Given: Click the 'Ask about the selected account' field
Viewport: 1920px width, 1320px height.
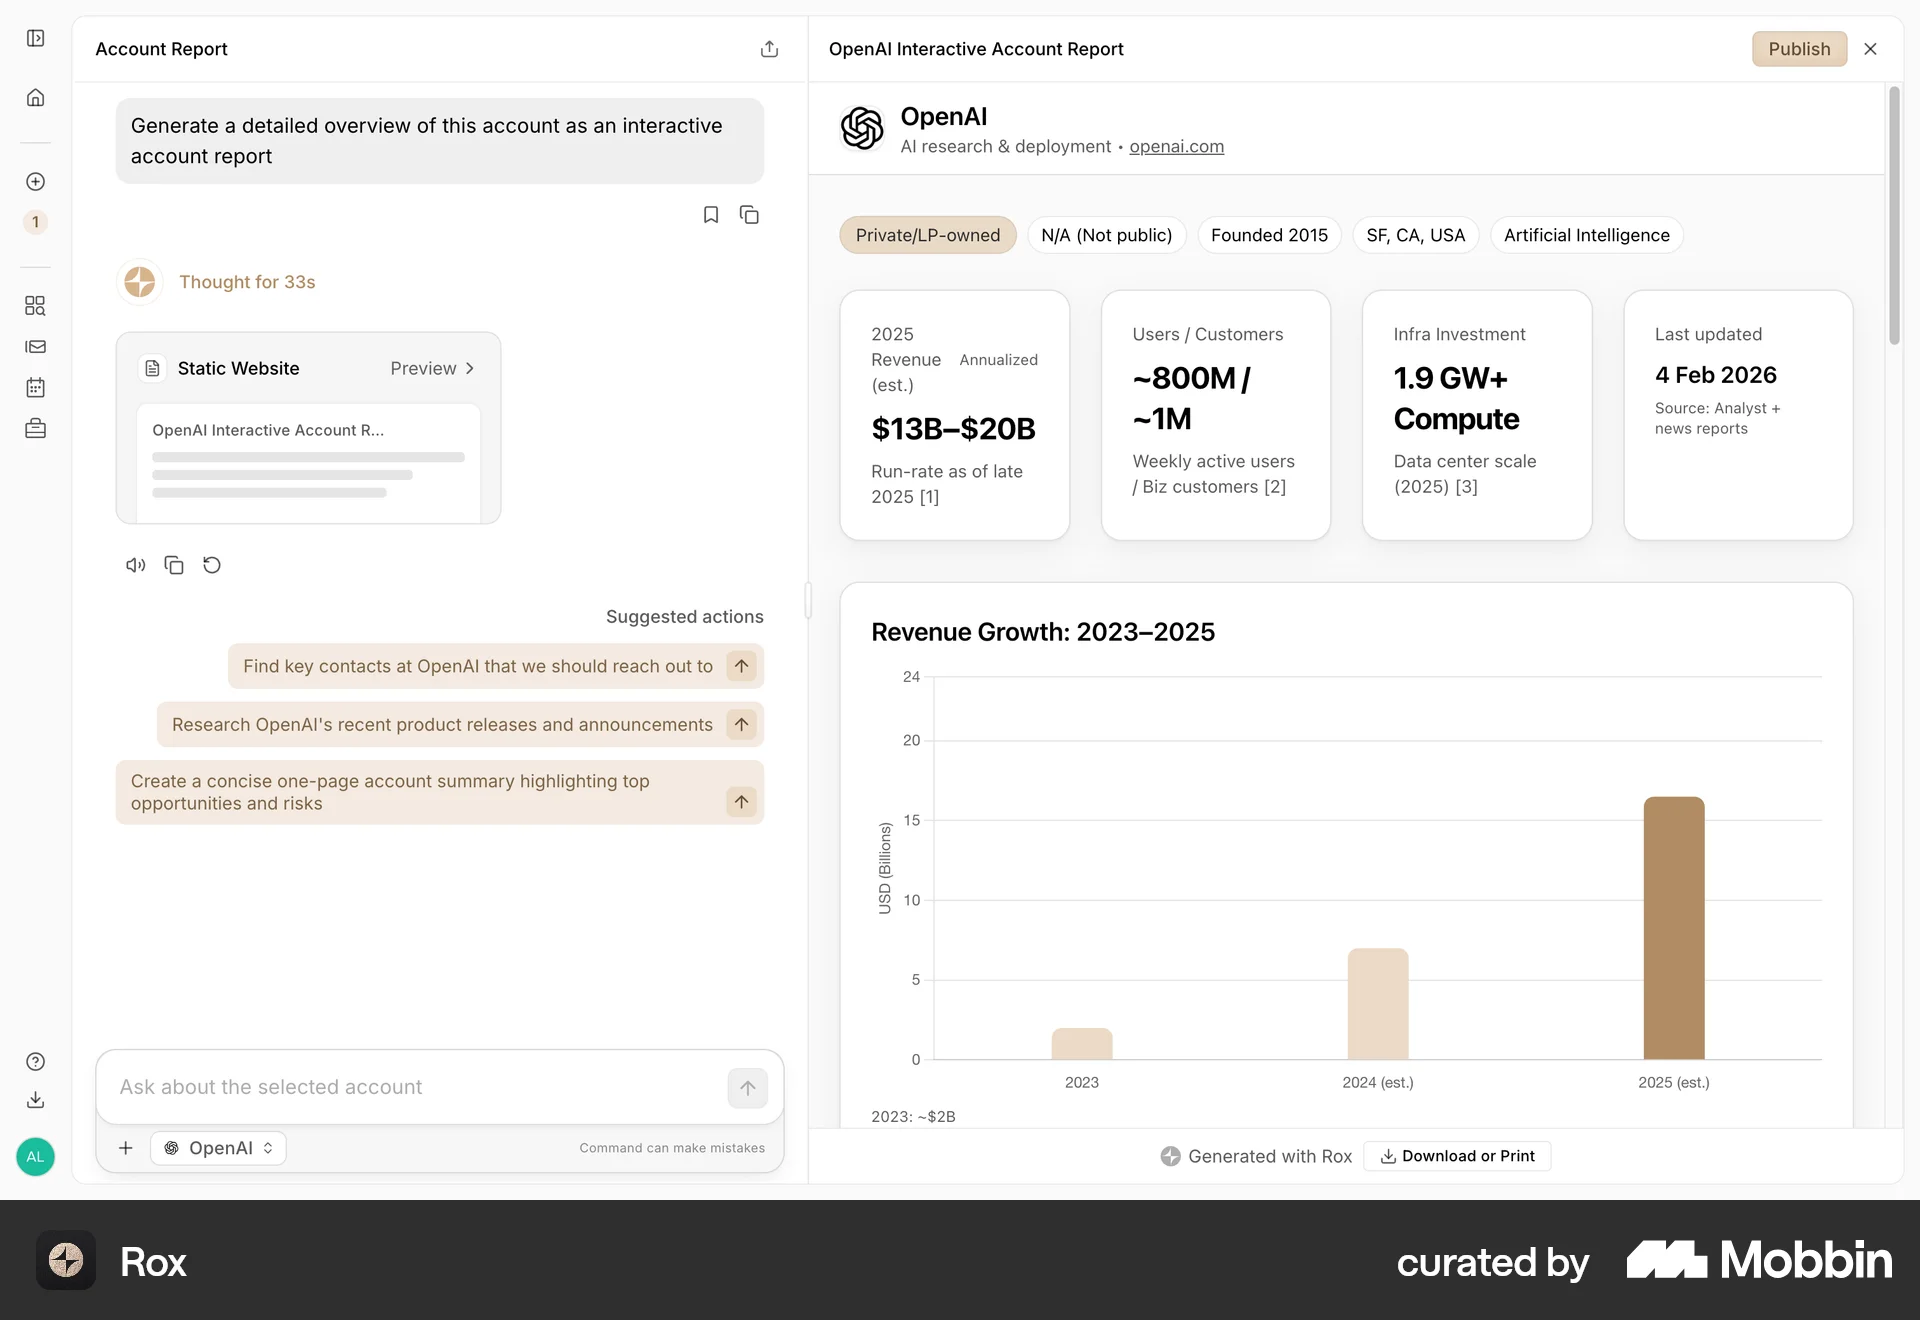Looking at the screenshot, I should [400, 1087].
